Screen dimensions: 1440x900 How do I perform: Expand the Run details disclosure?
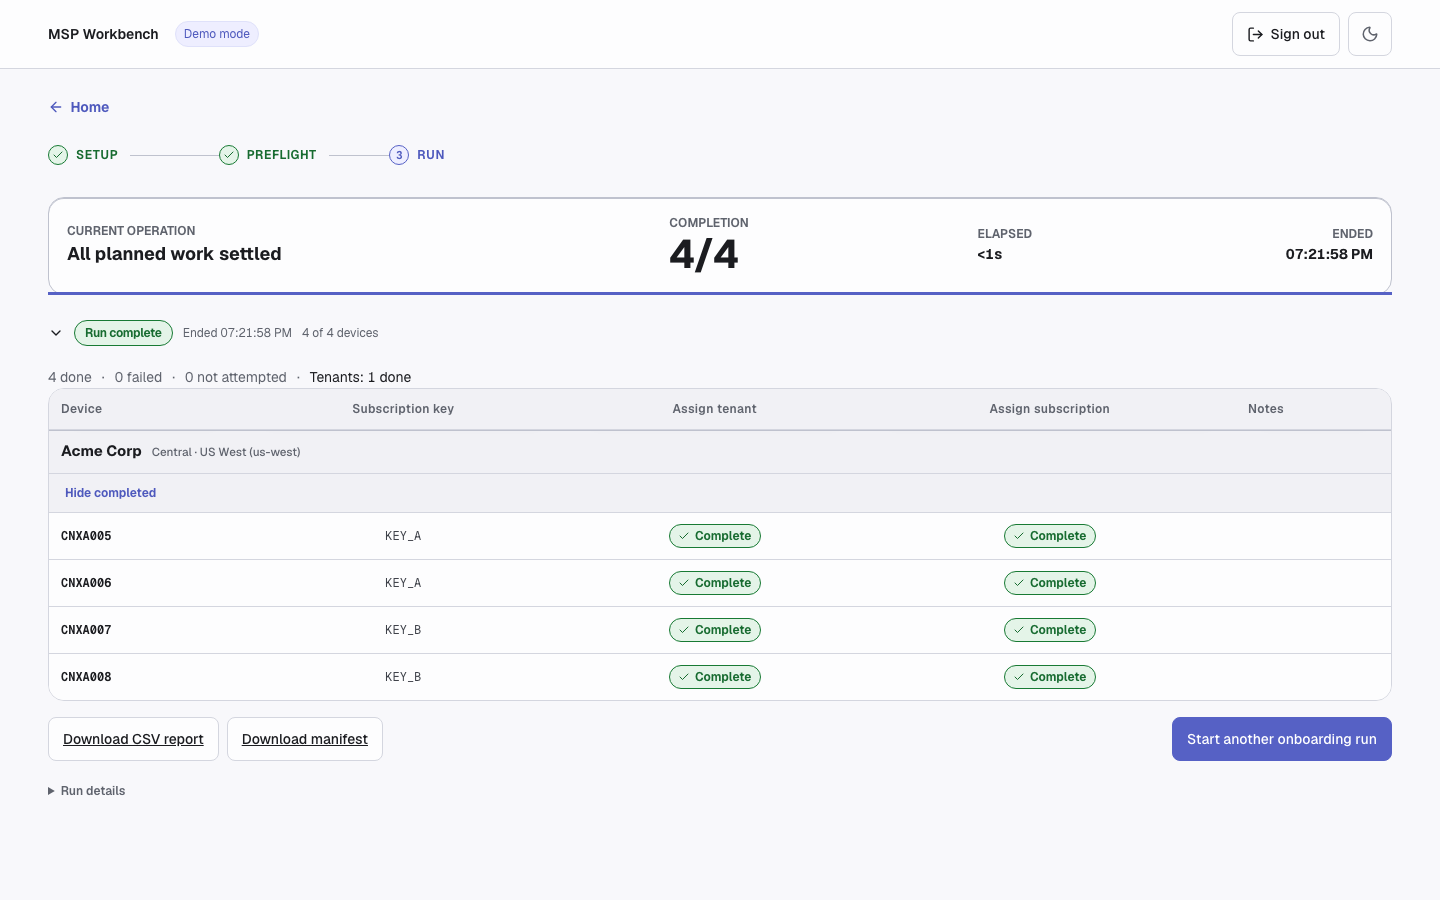pyautogui.click(x=87, y=791)
